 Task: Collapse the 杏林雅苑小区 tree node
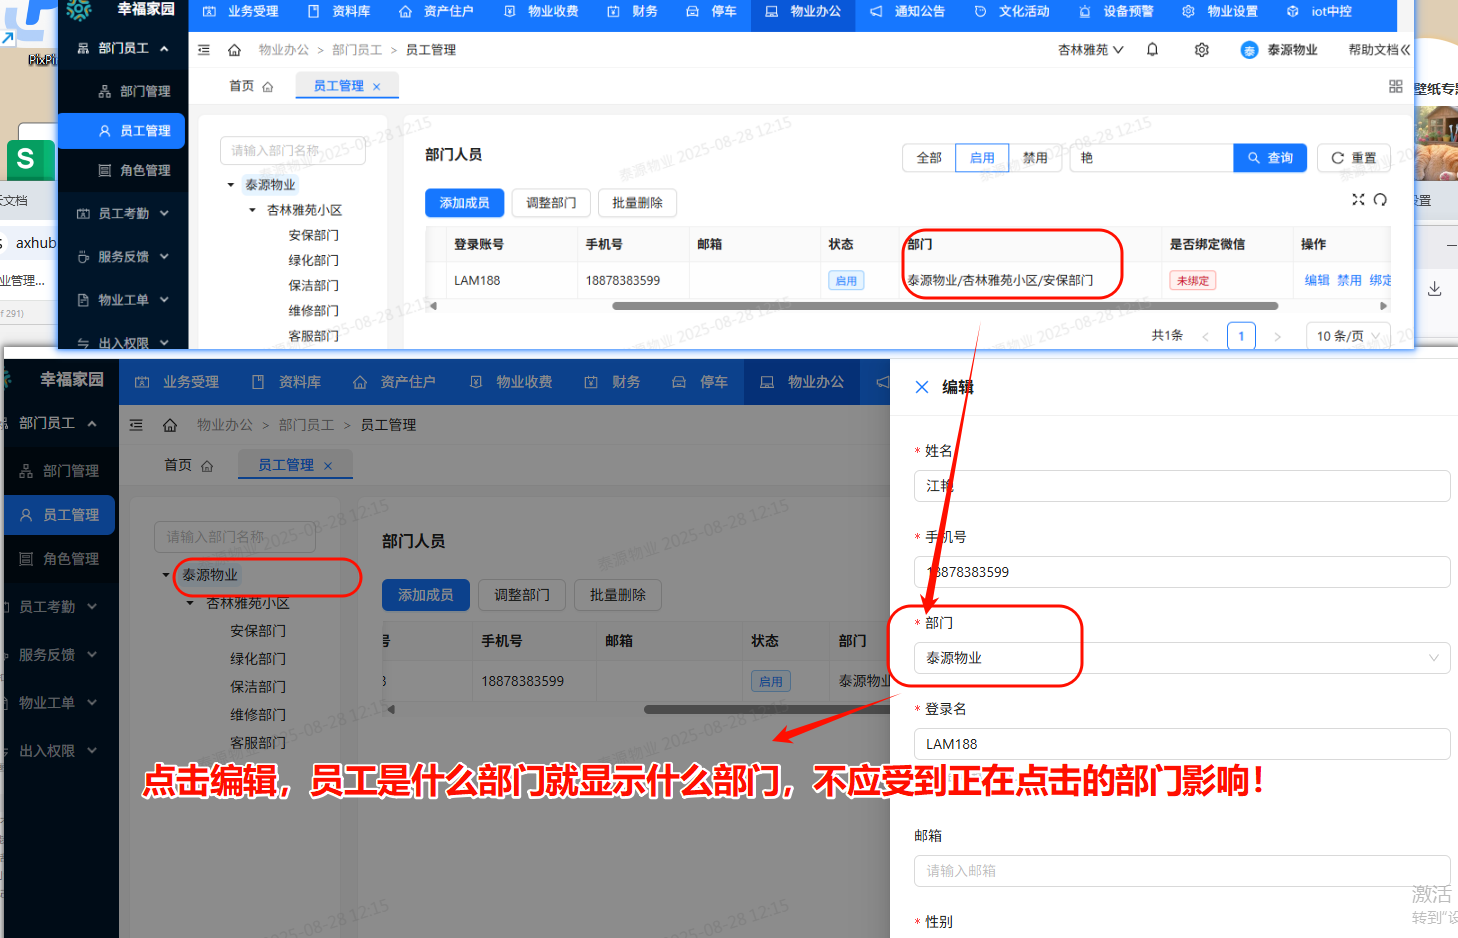[252, 209]
